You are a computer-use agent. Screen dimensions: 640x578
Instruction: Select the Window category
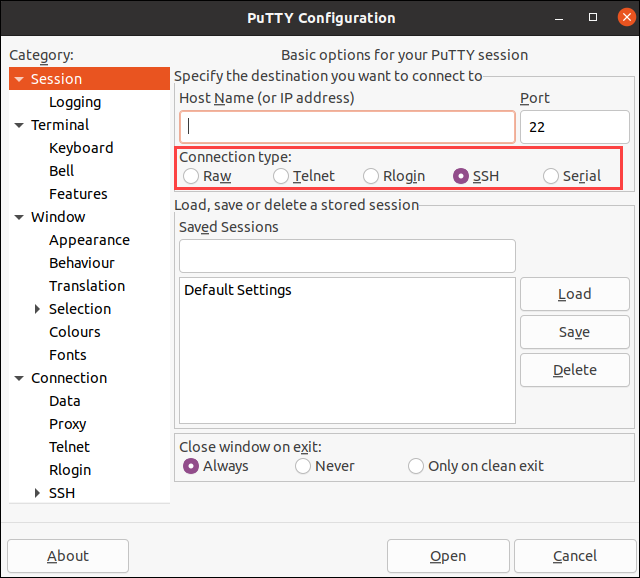click(58, 217)
